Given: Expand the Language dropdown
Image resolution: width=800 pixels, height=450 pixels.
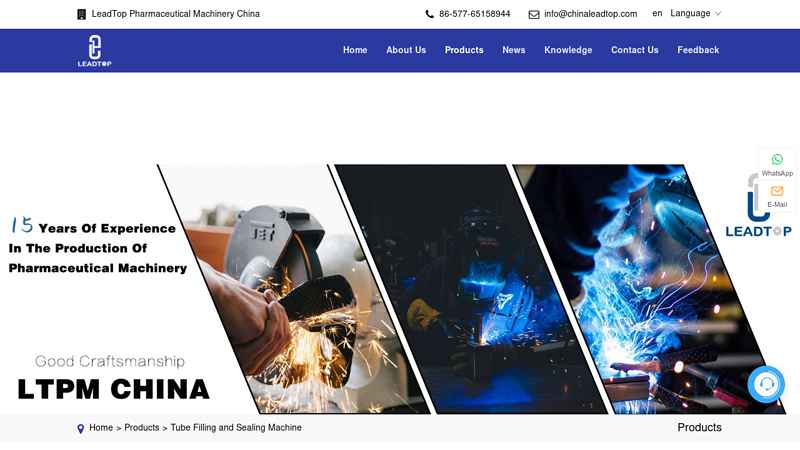Looking at the screenshot, I should tap(695, 13).
